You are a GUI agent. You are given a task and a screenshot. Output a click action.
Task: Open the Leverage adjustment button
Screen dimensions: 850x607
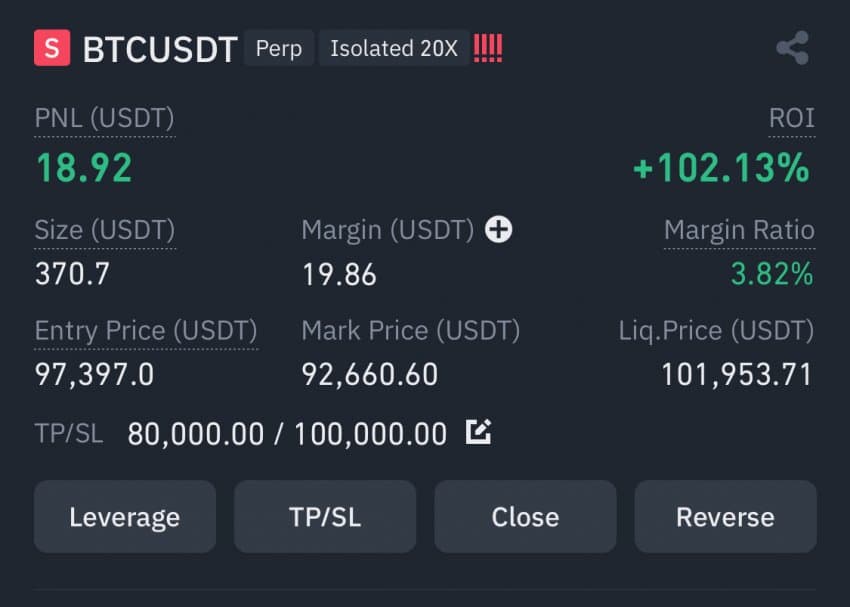point(125,516)
